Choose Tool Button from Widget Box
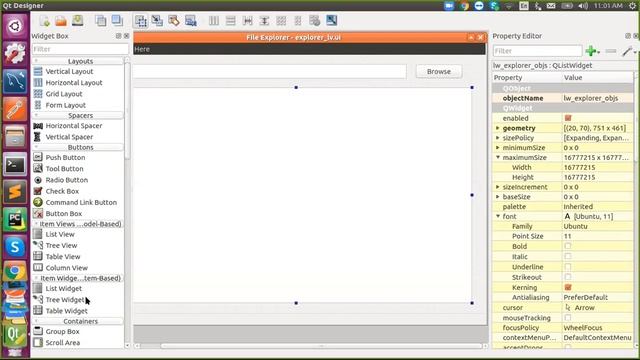 click(x=64, y=169)
